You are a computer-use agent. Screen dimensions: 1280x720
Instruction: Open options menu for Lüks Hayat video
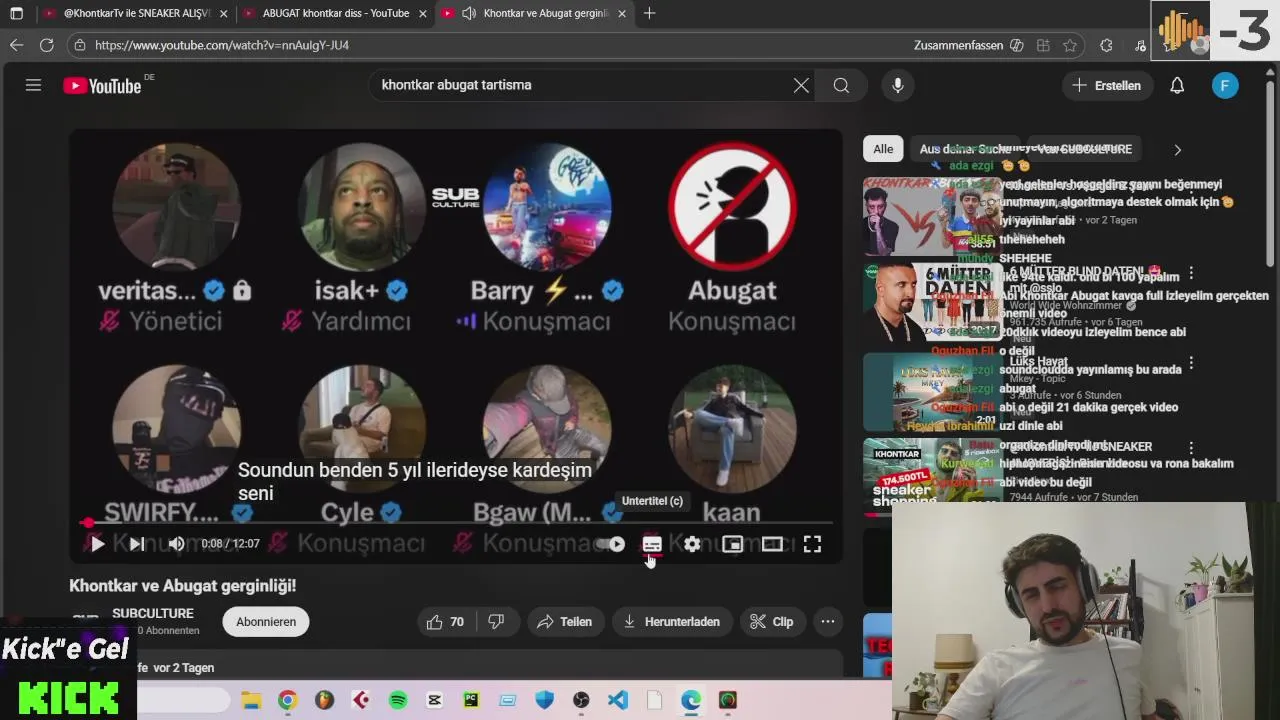[x=1191, y=364]
